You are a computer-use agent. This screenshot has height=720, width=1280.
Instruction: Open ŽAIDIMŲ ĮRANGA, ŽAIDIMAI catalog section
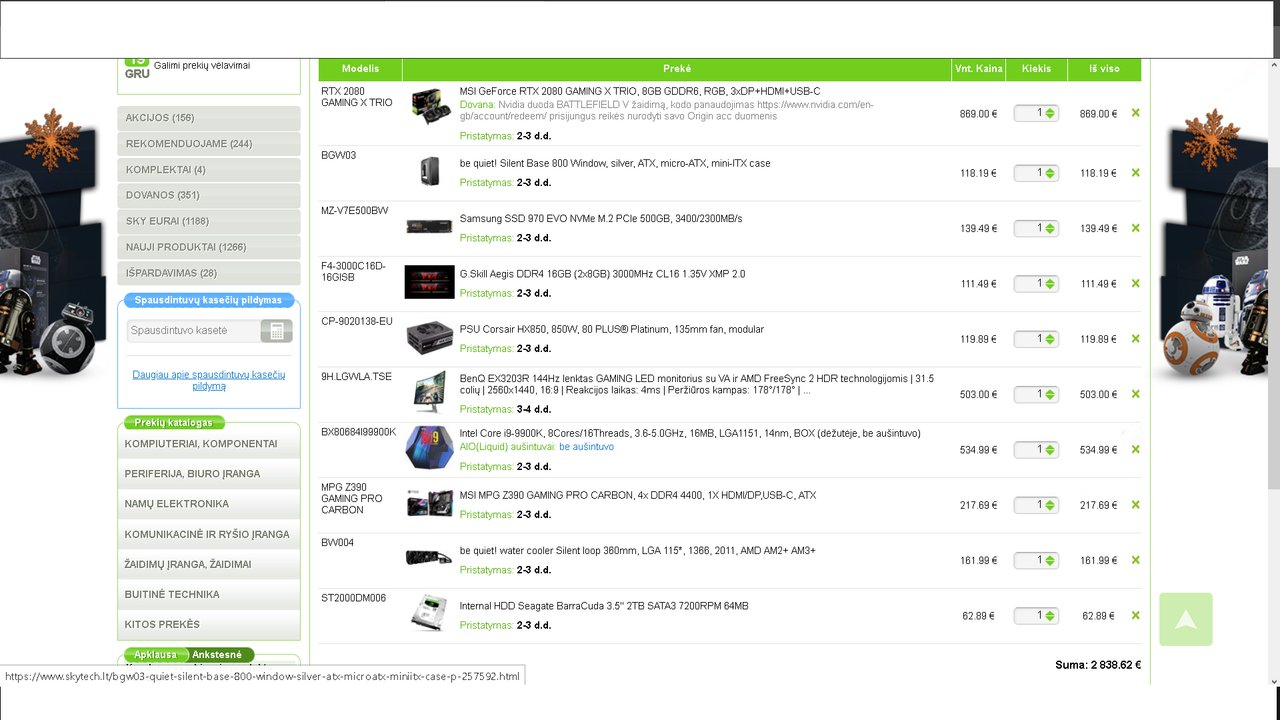209,564
